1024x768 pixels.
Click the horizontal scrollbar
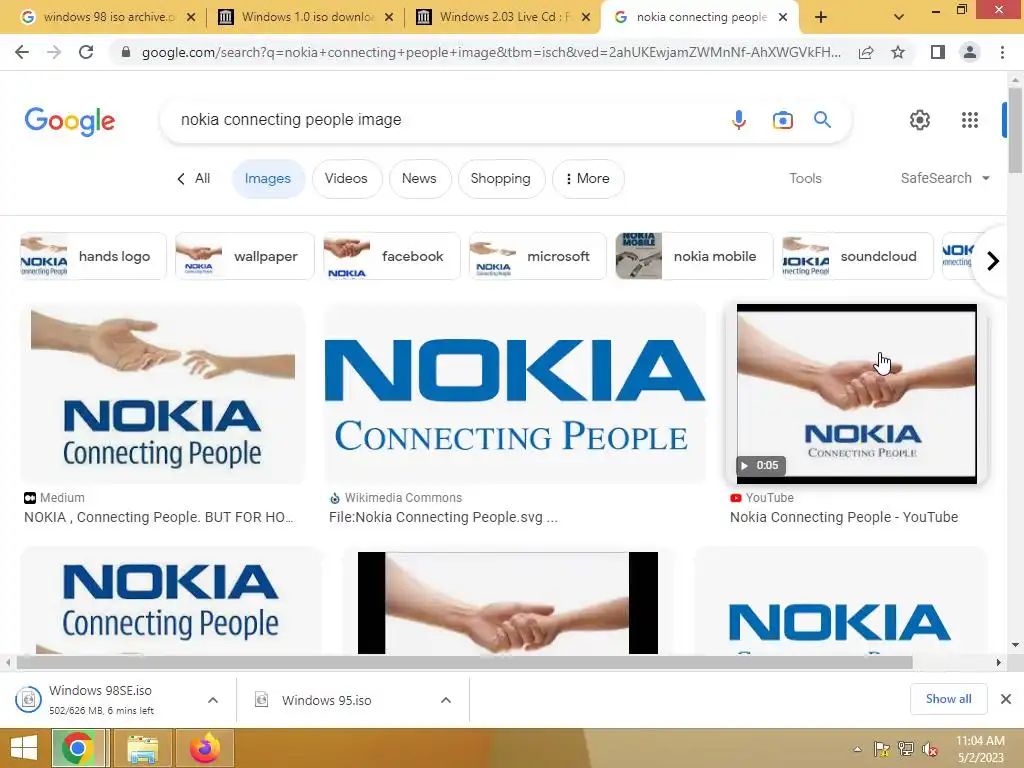[464, 662]
